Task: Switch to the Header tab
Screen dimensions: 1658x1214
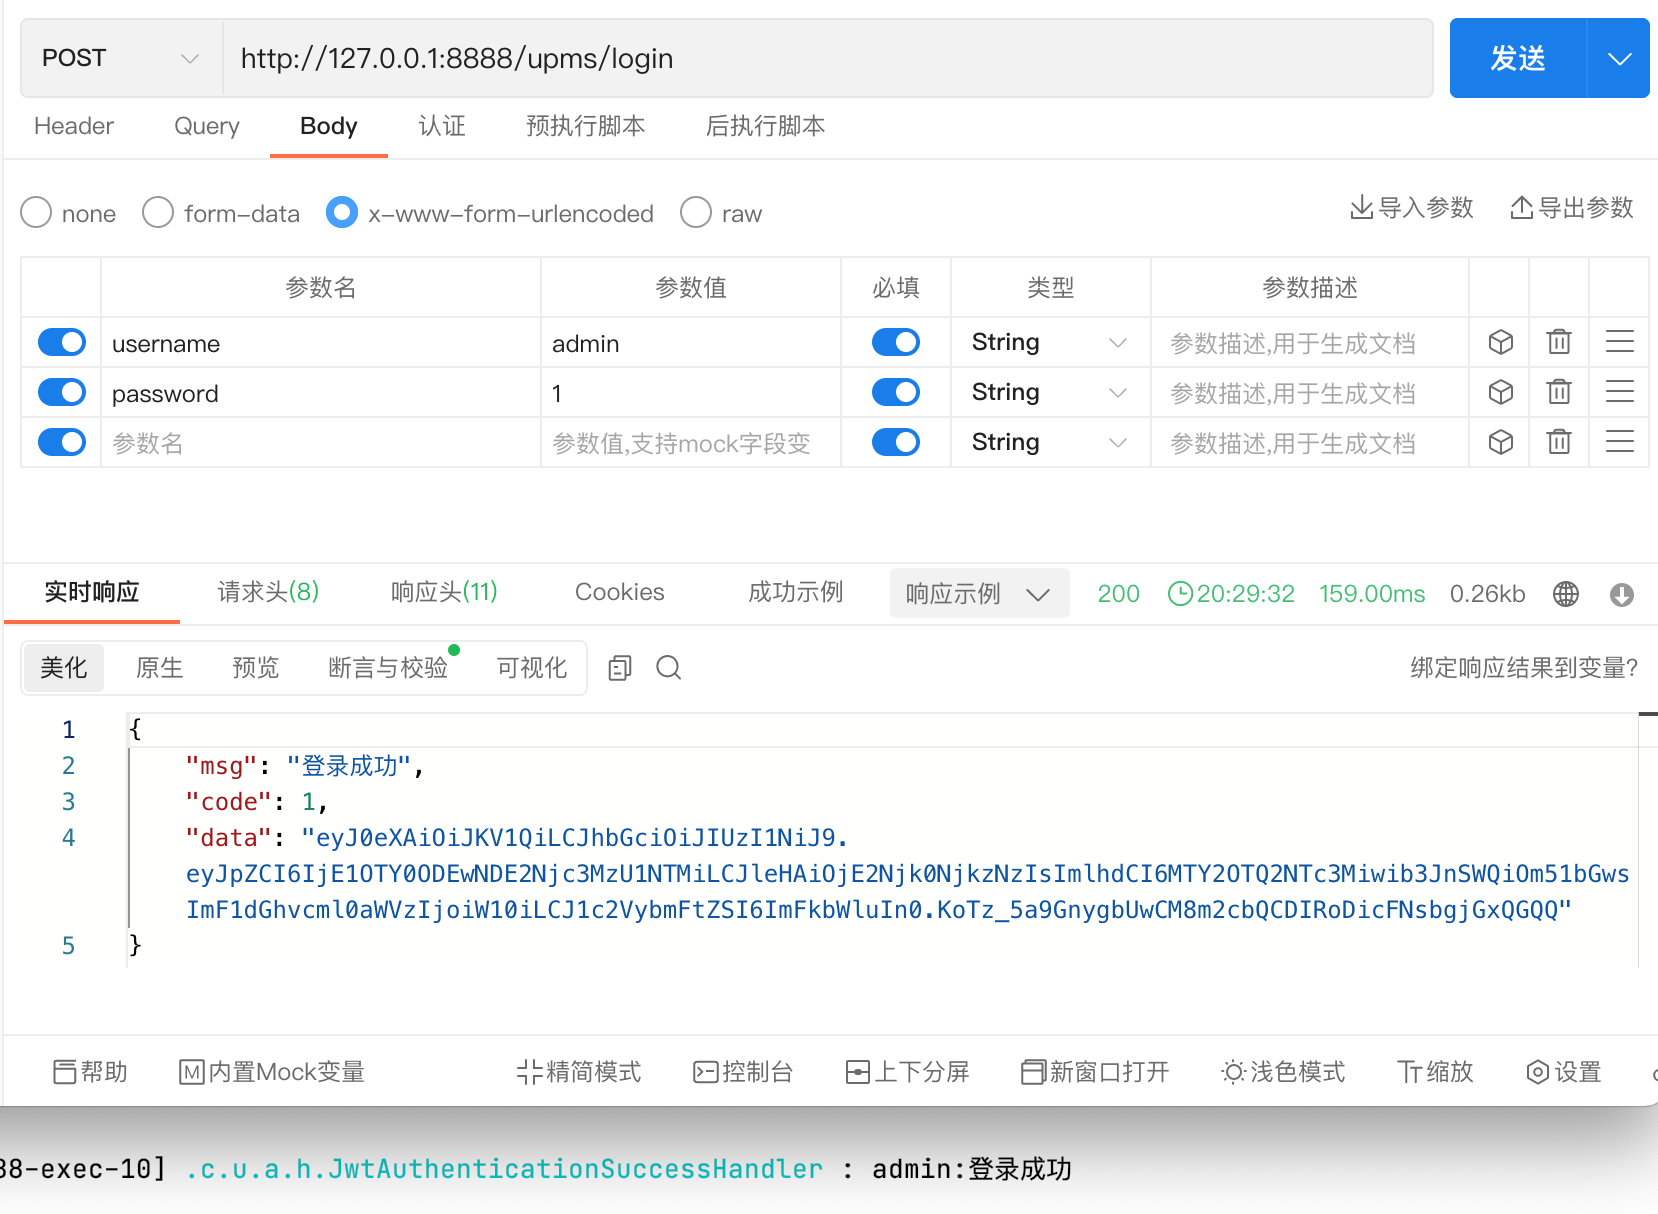Action: click(x=74, y=126)
